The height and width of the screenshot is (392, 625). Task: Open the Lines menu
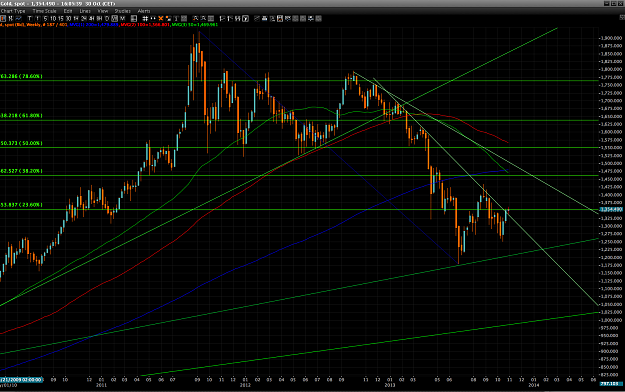point(85,11)
